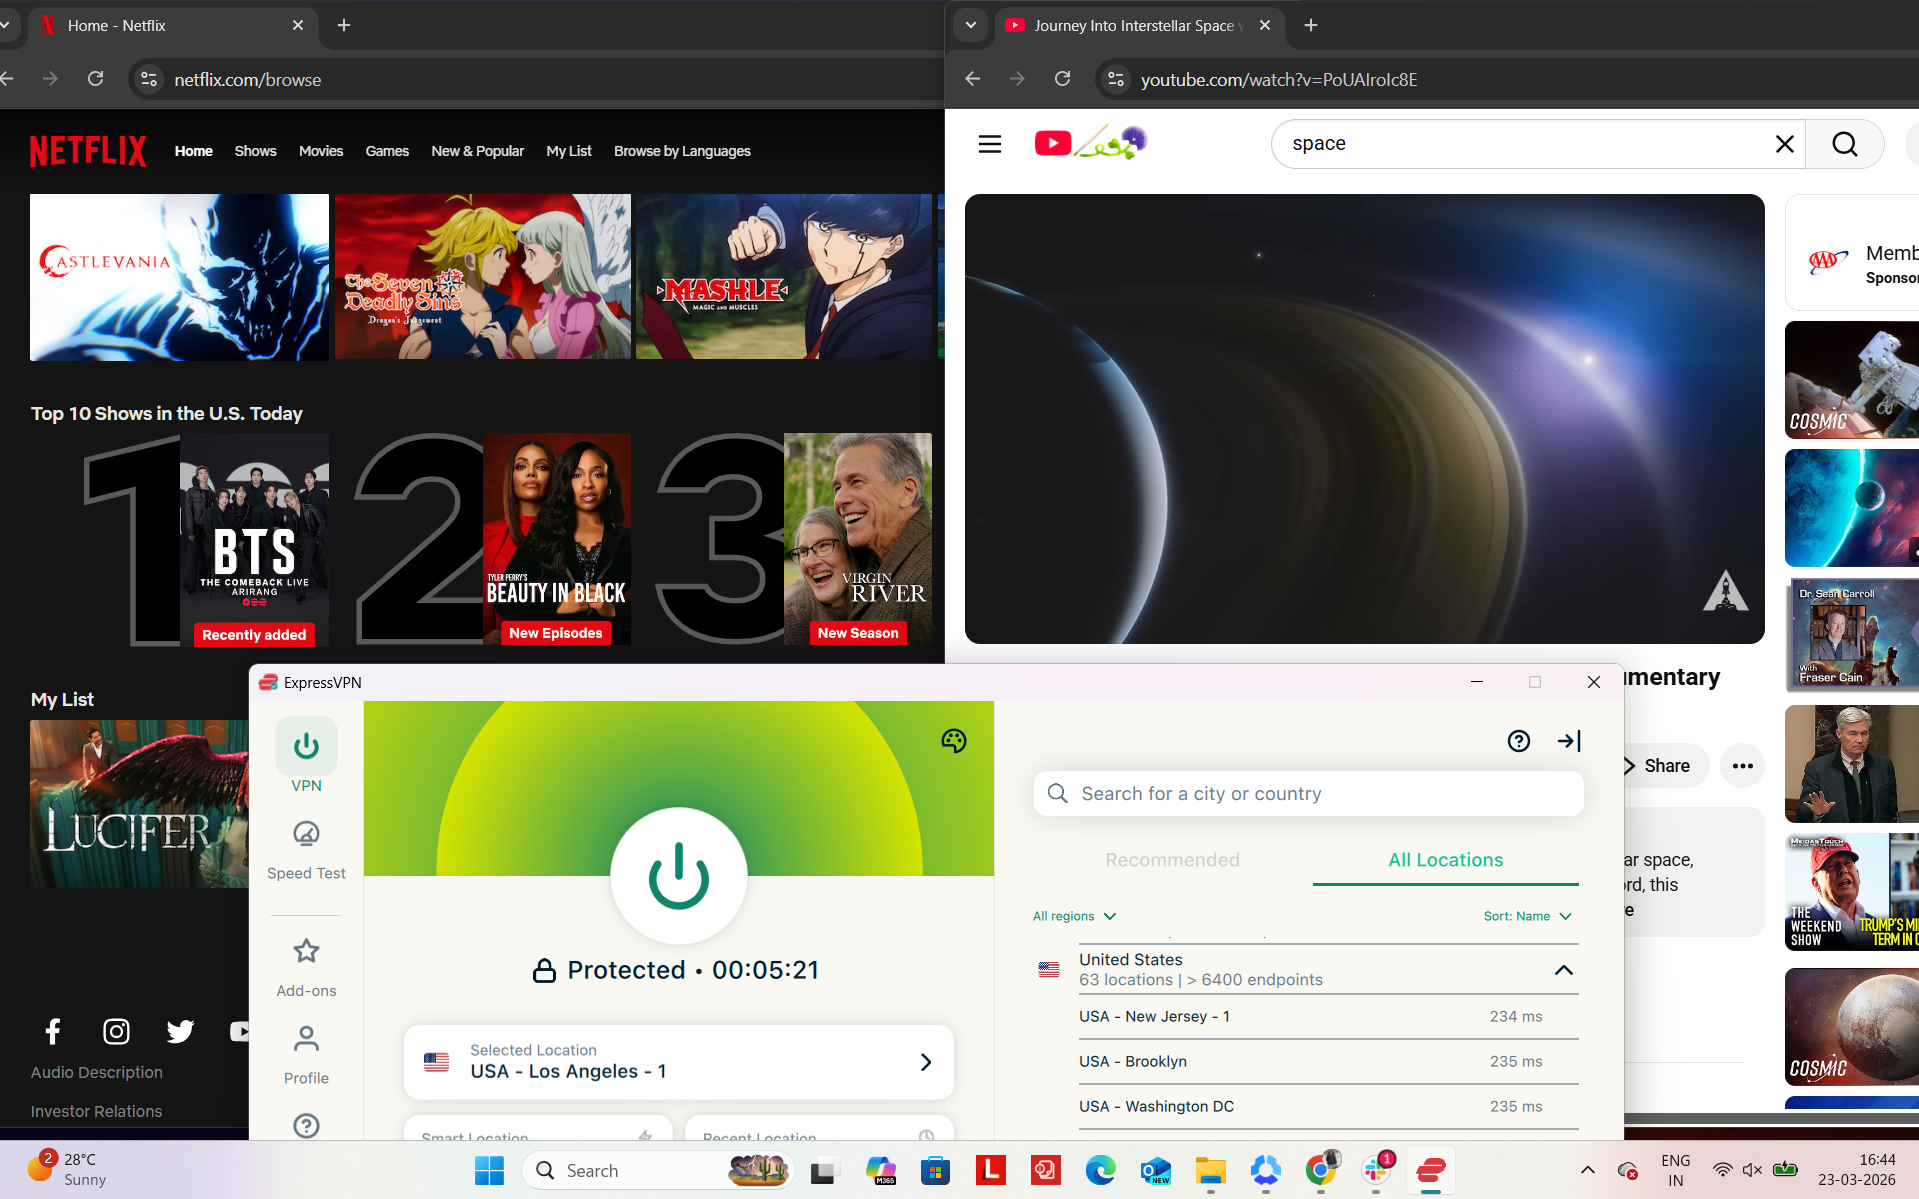Viewport: 1919px width, 1199px height.
Task: Open the Castlevania thumbnail on Netflix
Action: click(x=179, y=277)
